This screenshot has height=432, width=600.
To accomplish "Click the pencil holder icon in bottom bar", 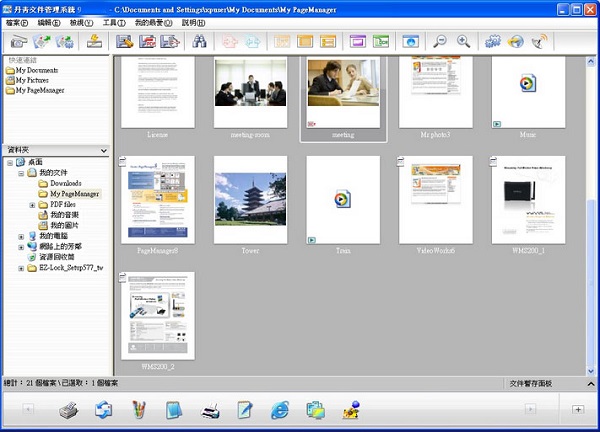I will (x=139, y=410).
